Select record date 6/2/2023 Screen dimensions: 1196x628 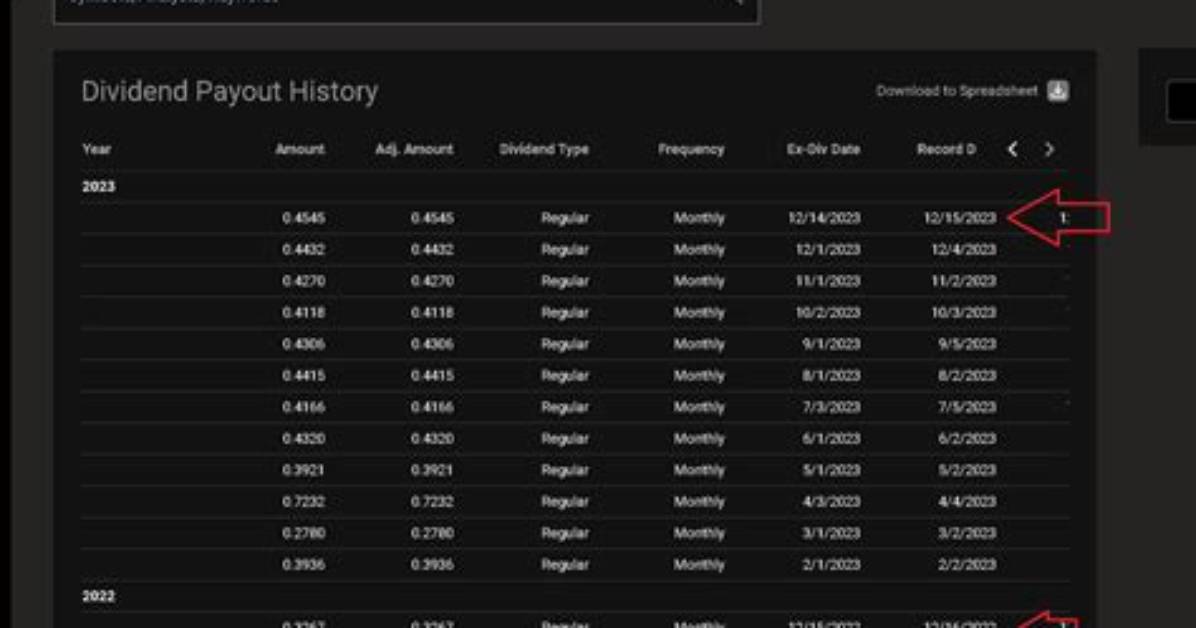coord(967,439)
